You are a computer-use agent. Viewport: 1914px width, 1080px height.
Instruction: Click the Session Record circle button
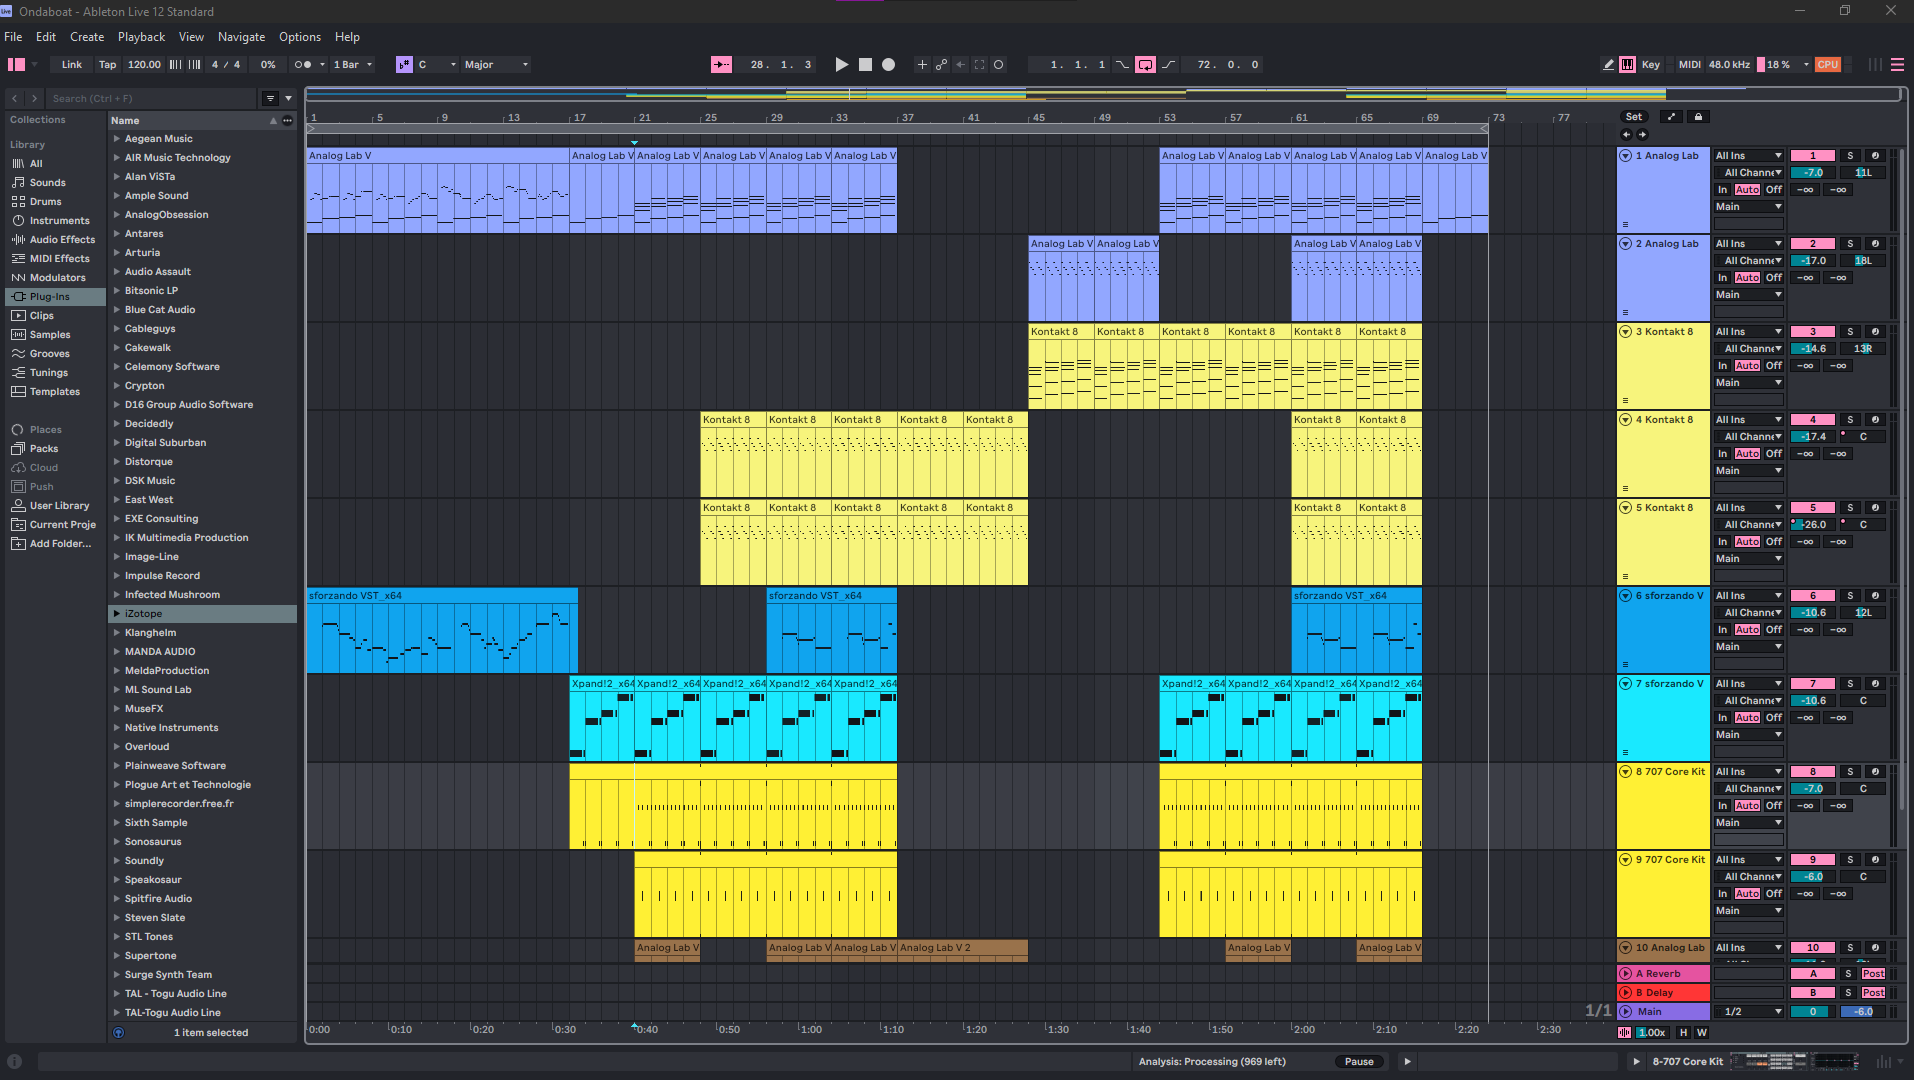(x=998, y=64)
